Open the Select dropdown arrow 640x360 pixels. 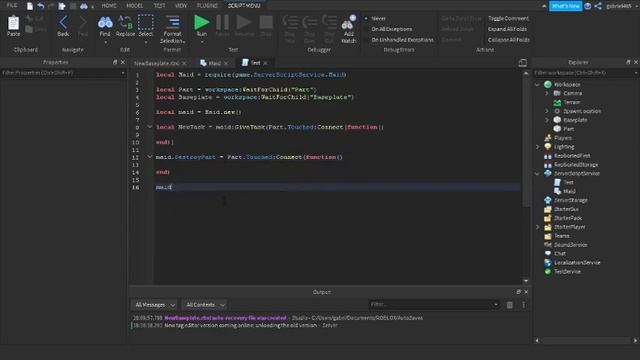coord(145,42)
